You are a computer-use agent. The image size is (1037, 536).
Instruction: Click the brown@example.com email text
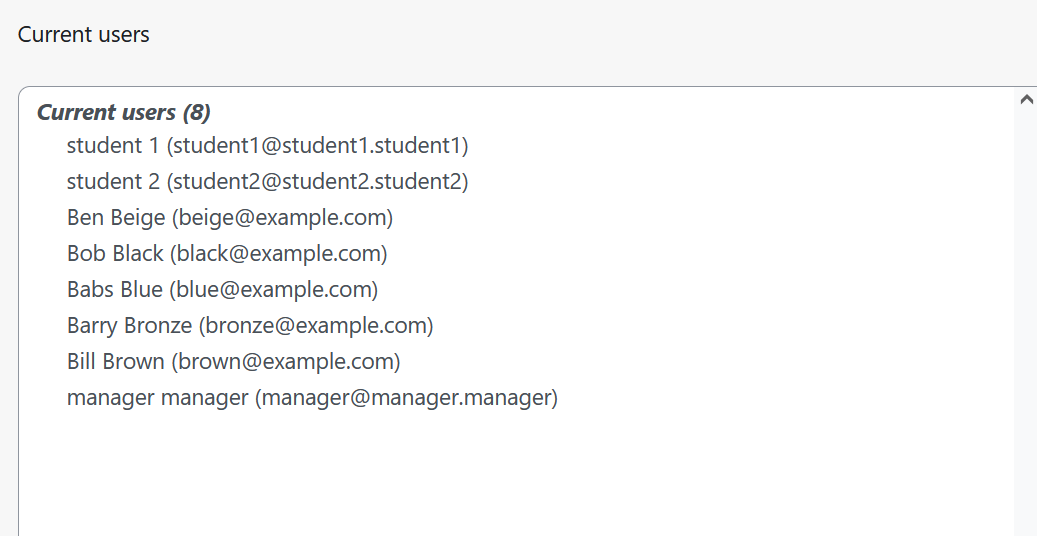pos(286,361)
